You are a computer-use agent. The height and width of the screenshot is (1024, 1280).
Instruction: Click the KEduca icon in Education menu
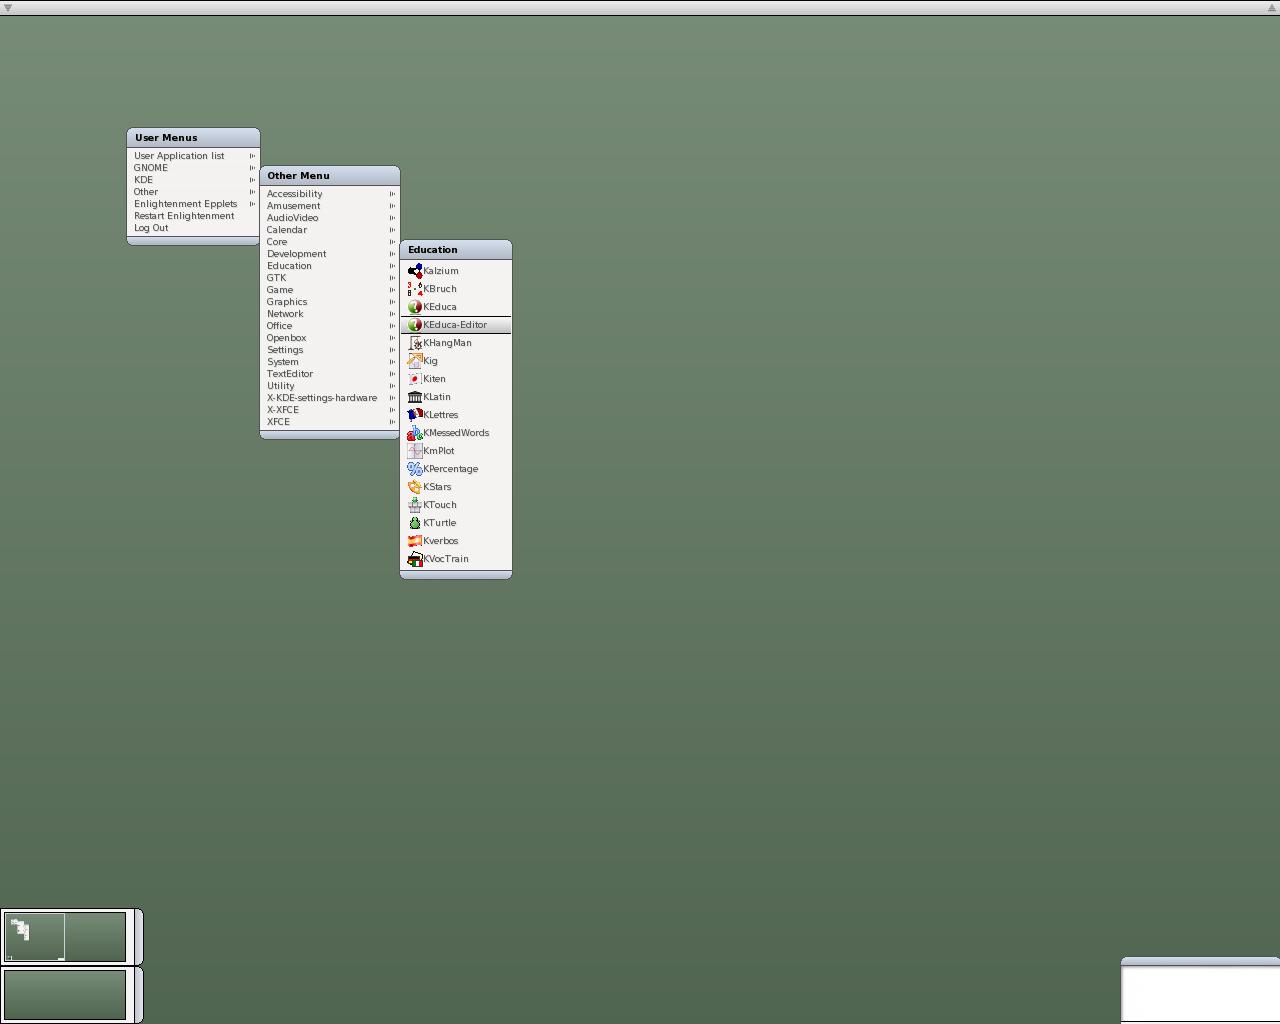[415, 307]
